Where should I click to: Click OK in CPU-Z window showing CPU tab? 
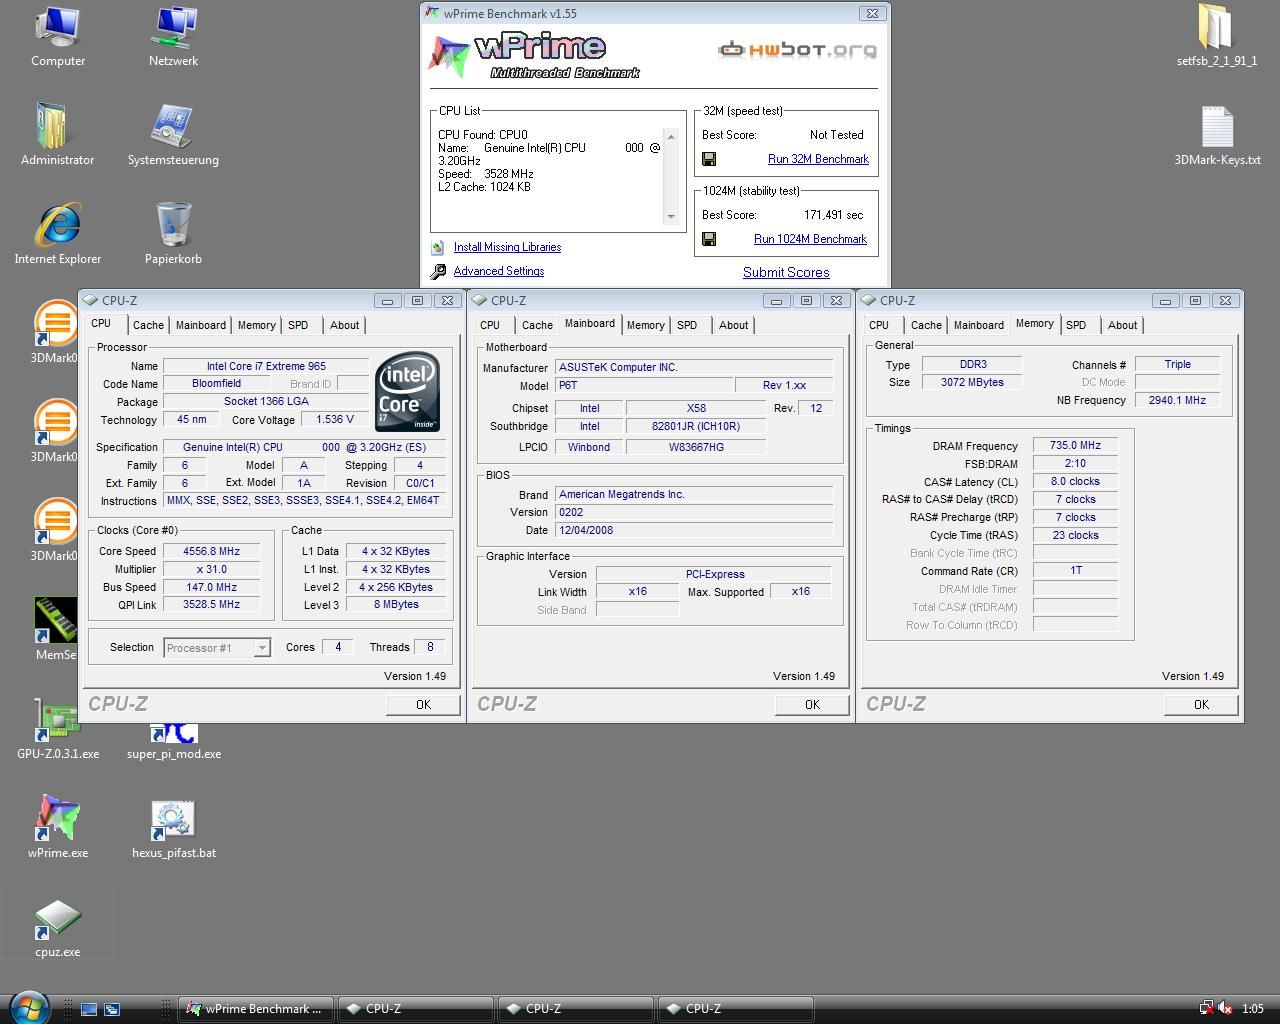point(423,705)
